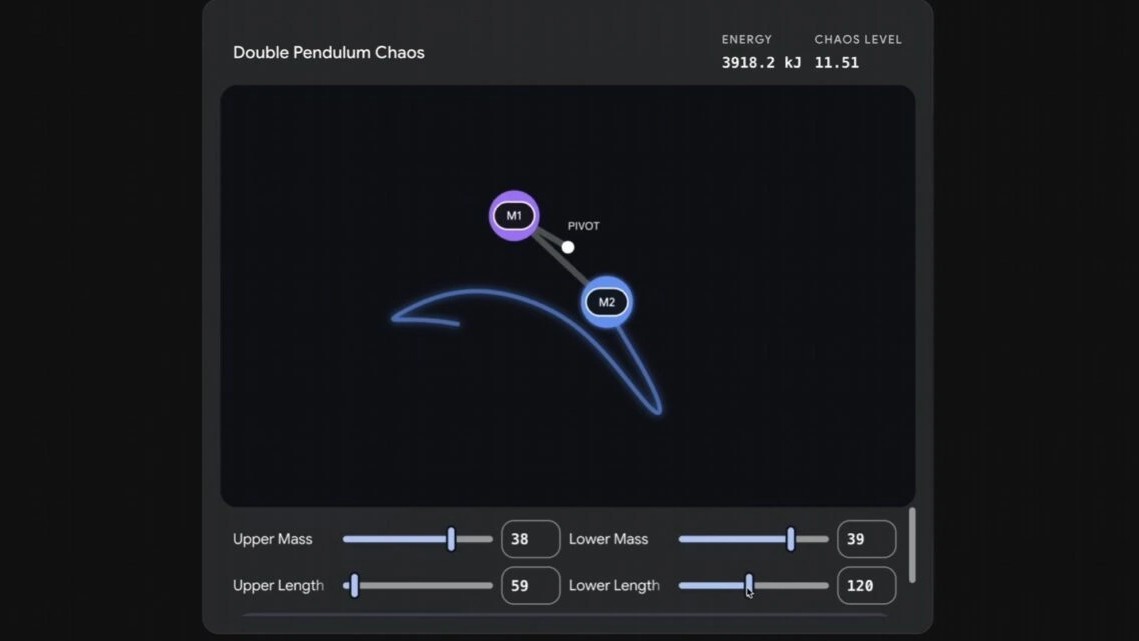Select the white pivot point
The image size is (1139, 641).
[568, 247]
